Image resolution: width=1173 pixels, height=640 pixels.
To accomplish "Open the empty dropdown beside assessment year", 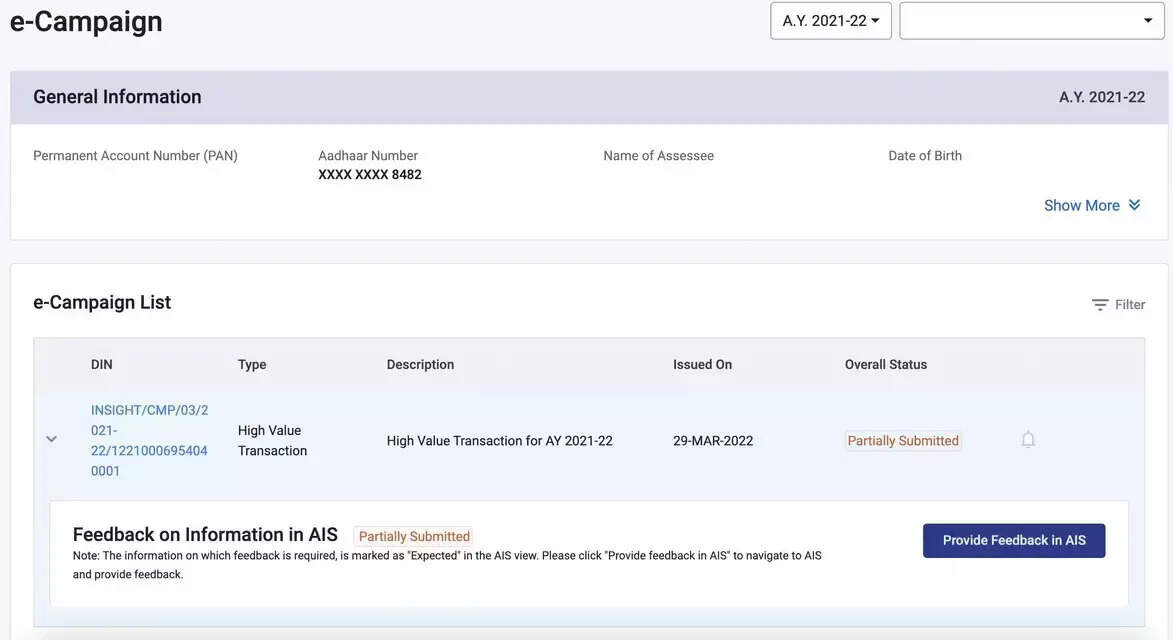I will coord(1031,21).
